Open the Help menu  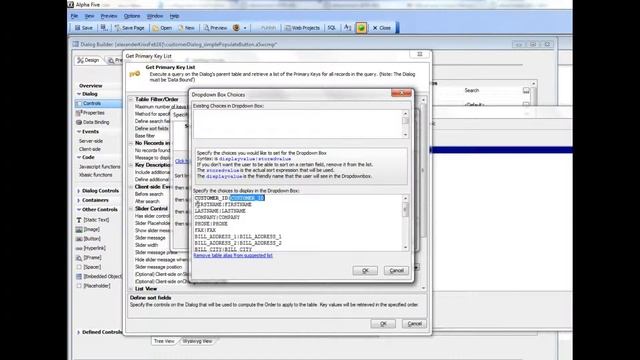pyautogui.click(x=174, y=16)
